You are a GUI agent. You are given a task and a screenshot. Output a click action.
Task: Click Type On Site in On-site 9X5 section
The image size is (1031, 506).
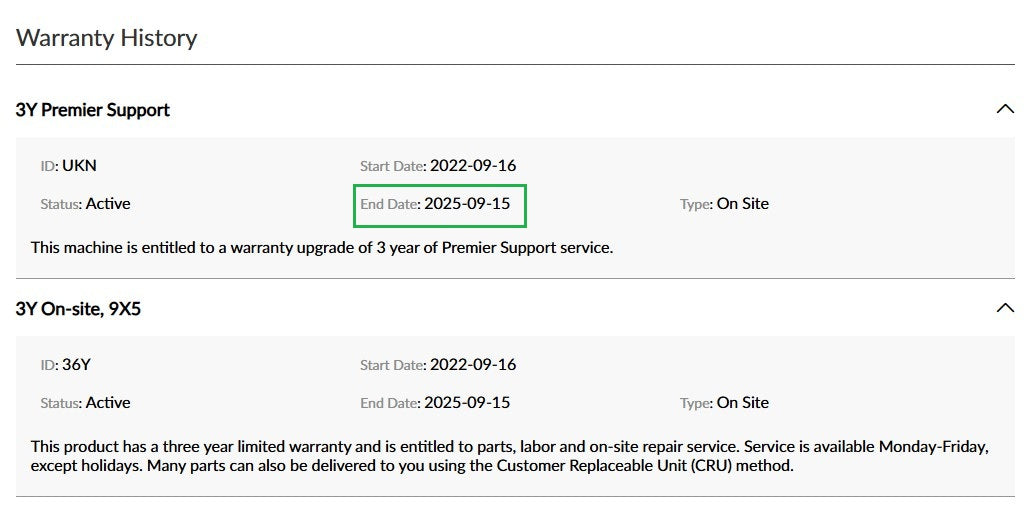(742, 402)
